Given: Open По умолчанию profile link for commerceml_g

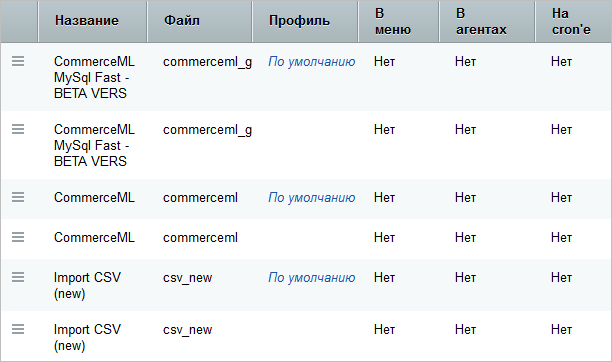Looking at the screenshot, I should (x=311, y=62).
